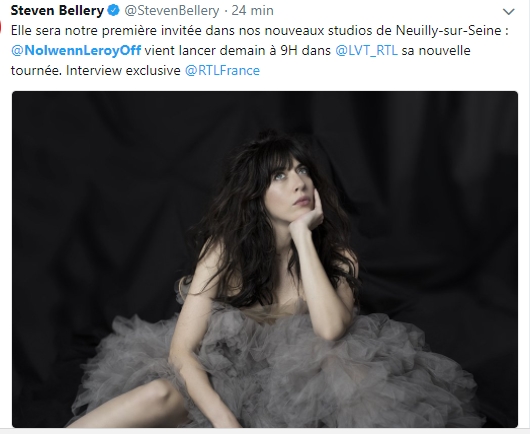Visit the @RTLFrance mention
This screenshot has height=434, width=530.
[222, 70]
